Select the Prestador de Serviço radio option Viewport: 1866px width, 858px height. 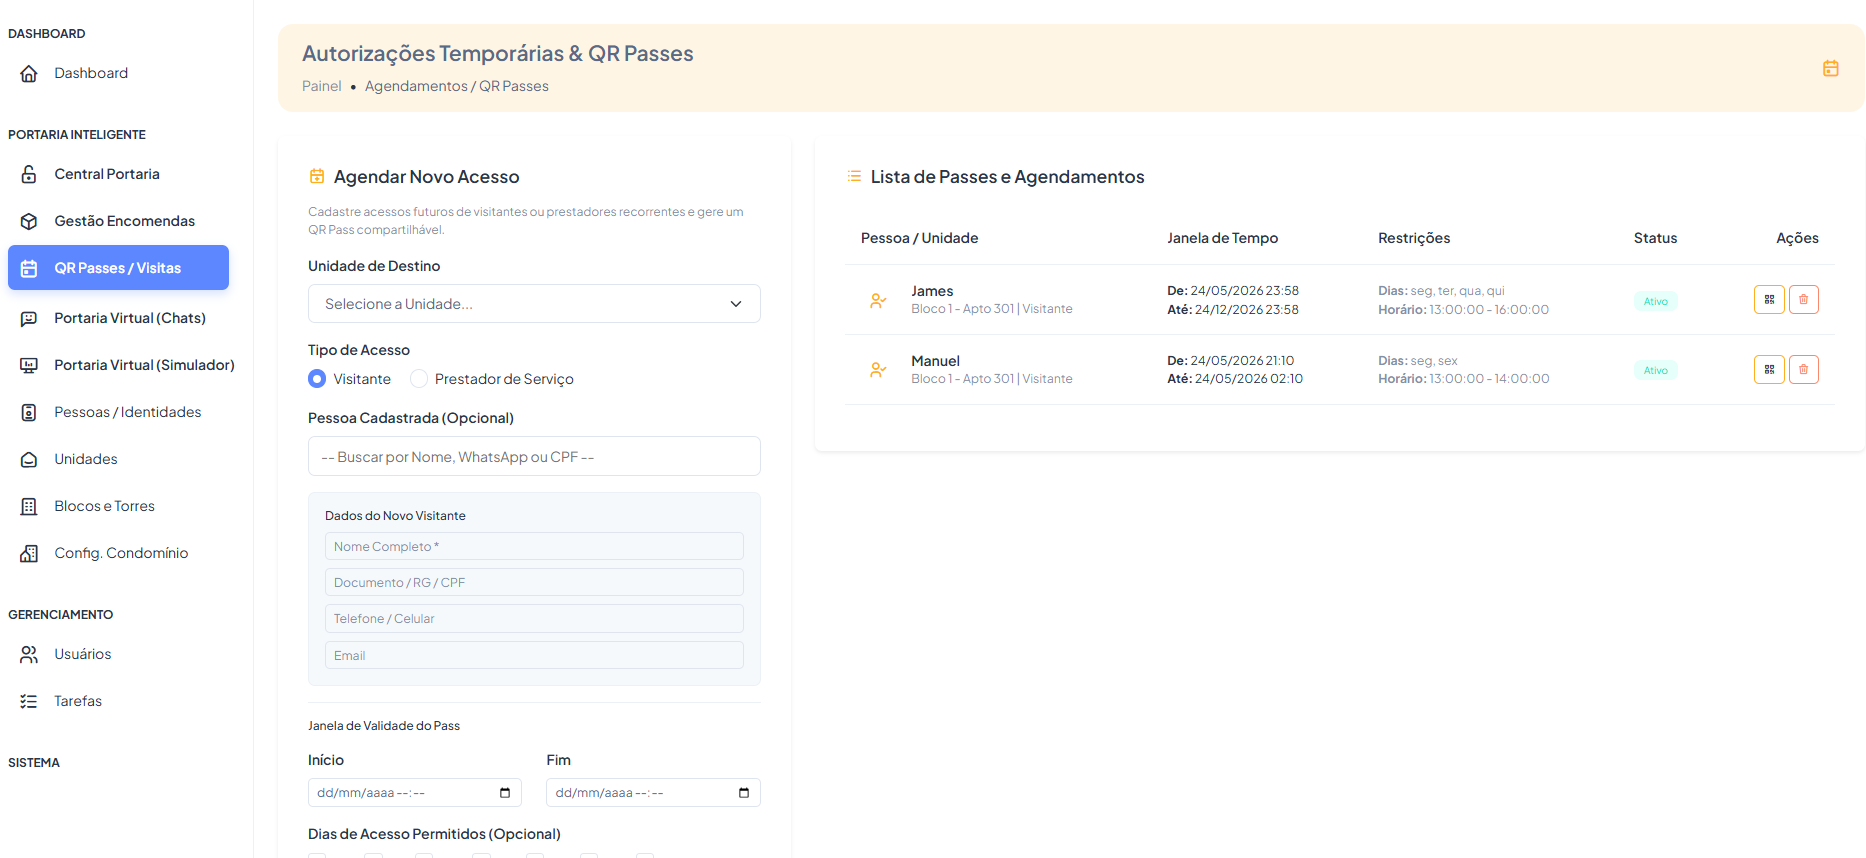pos(419,379)
